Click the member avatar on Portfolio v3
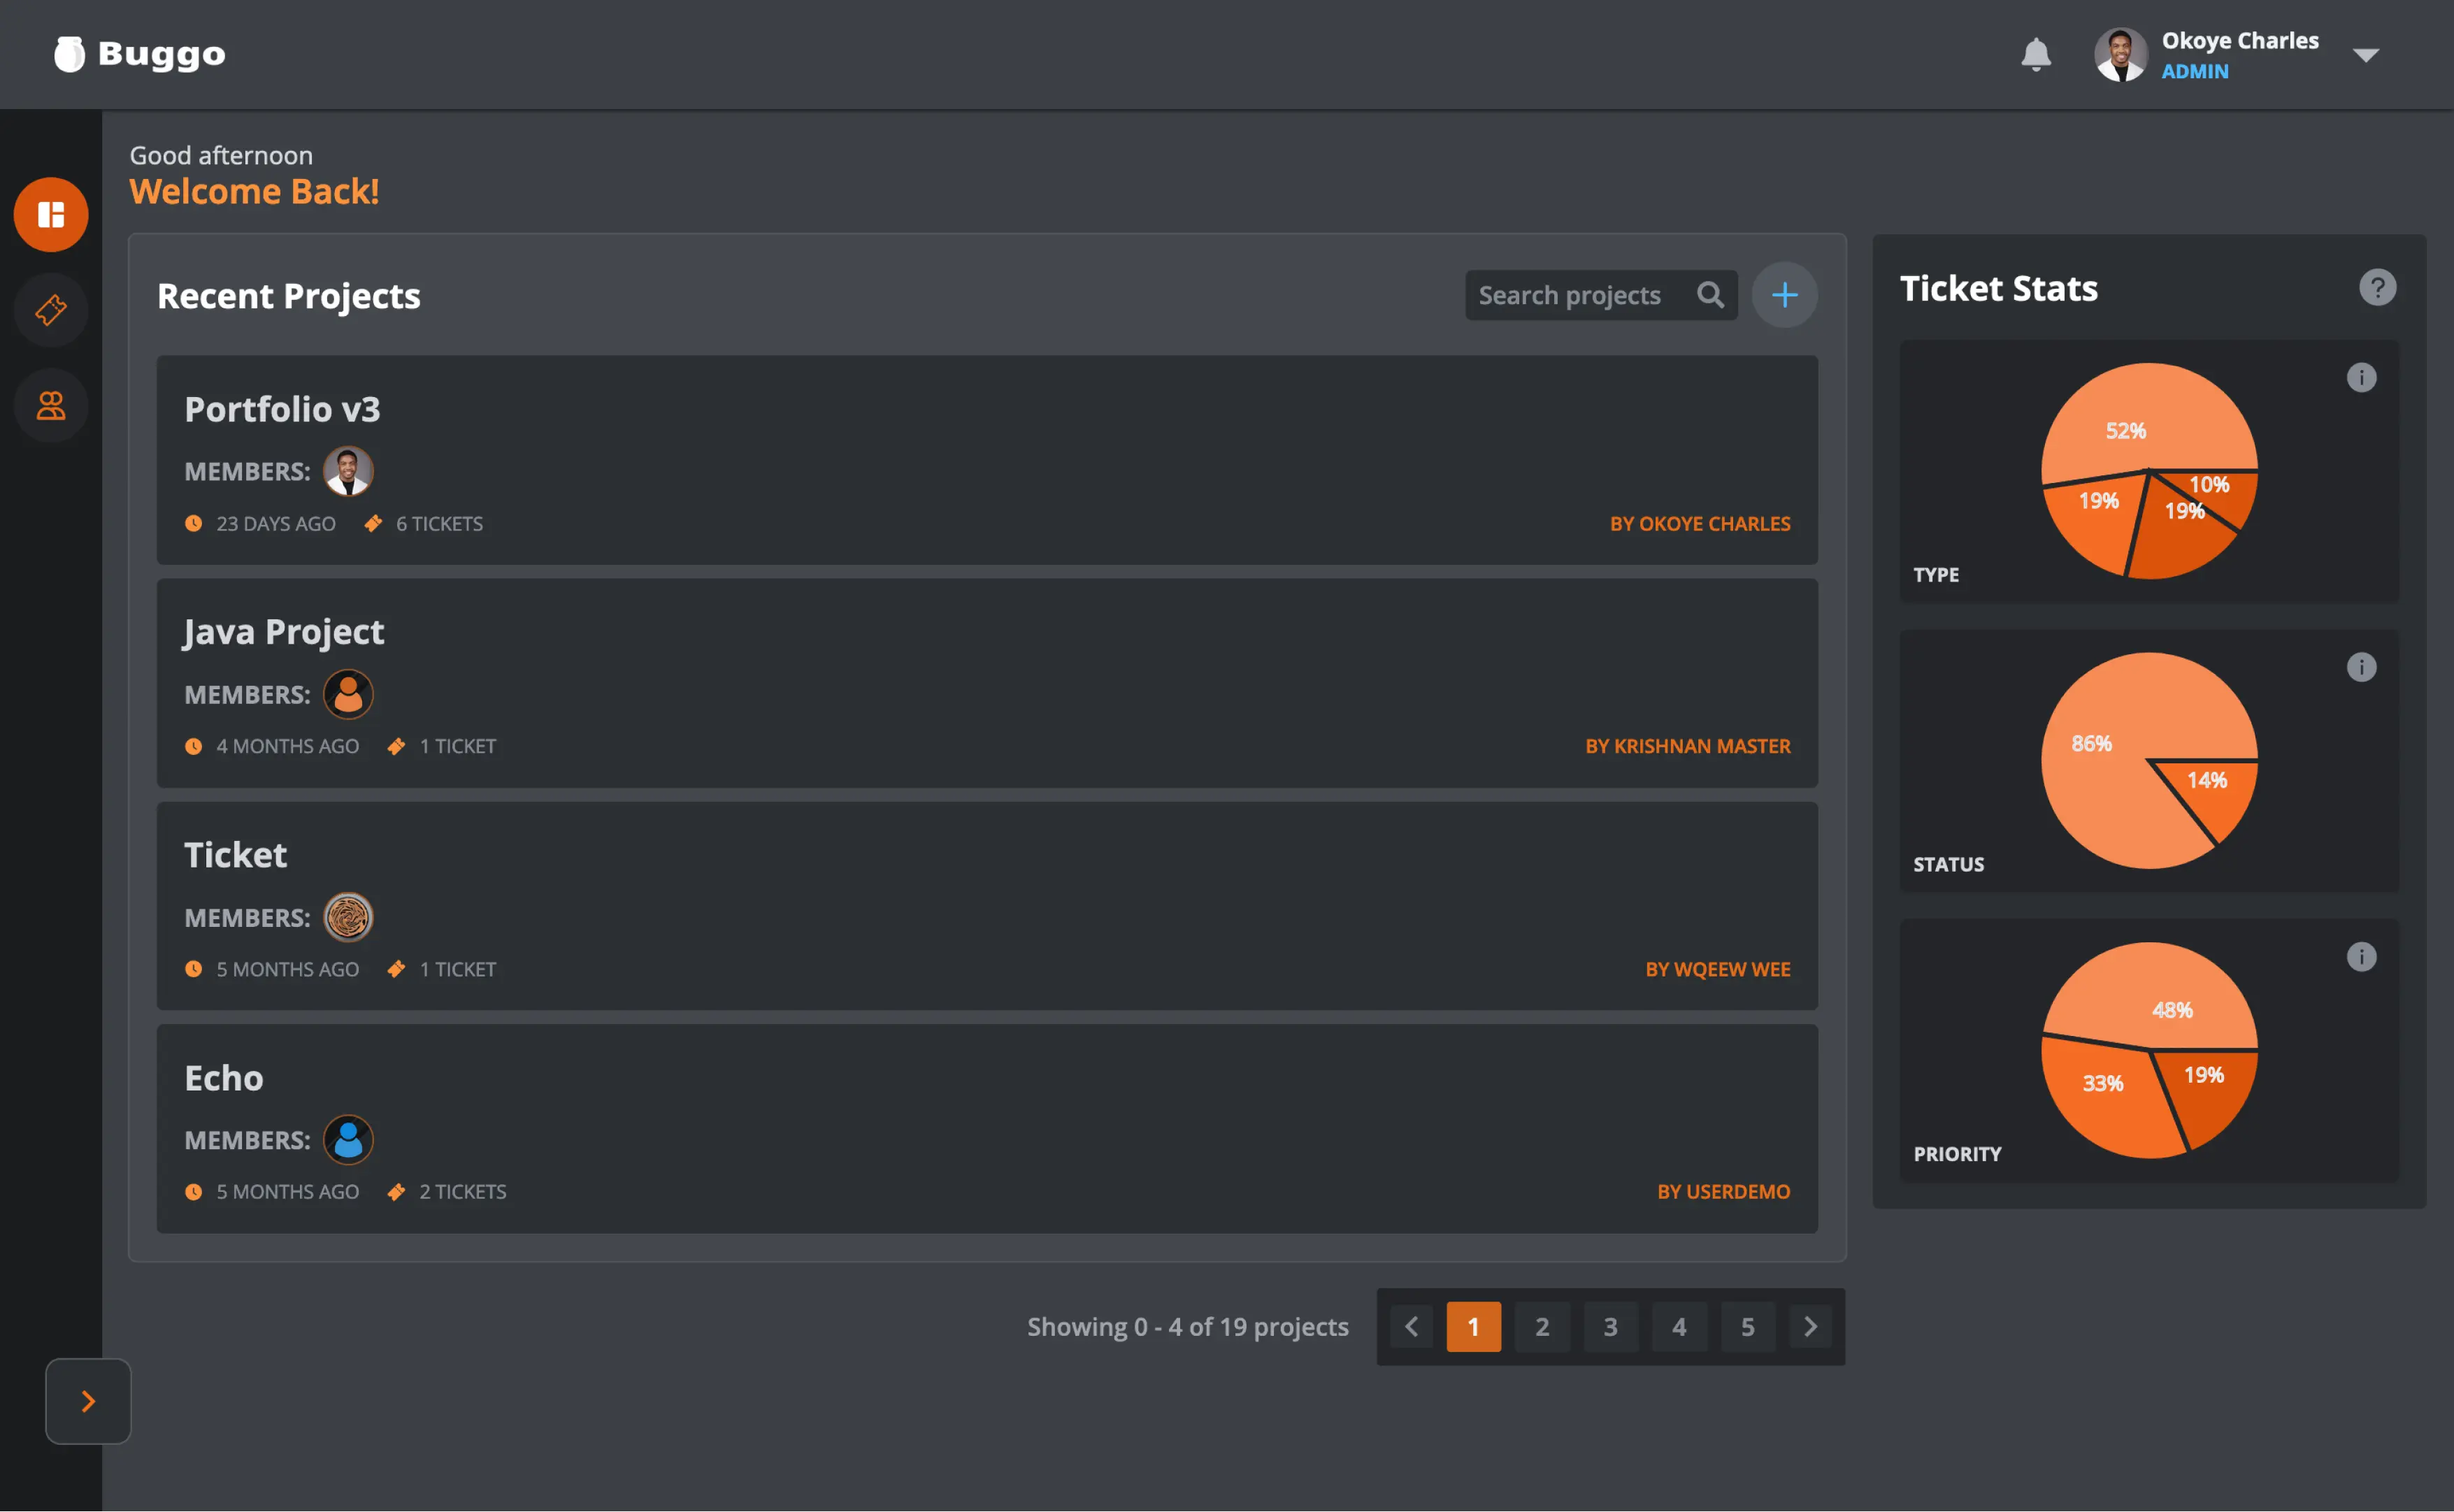The width and height of the screenshot is (2454, 1512). click(x=348, y=470)
